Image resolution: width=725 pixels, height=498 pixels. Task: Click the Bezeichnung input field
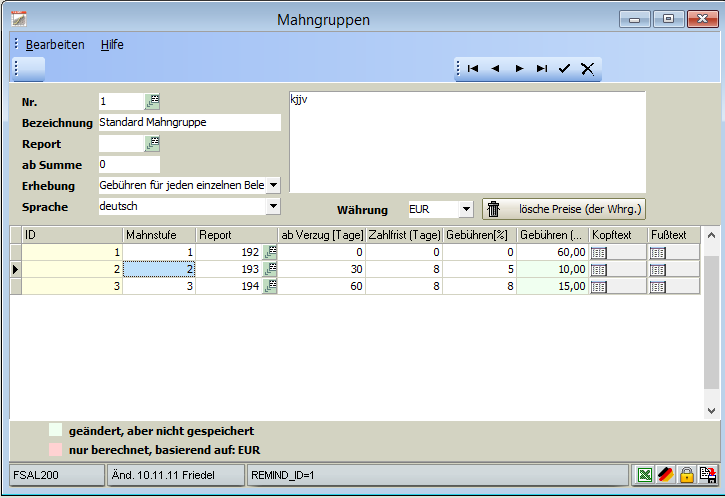click(x=190, y=123)
